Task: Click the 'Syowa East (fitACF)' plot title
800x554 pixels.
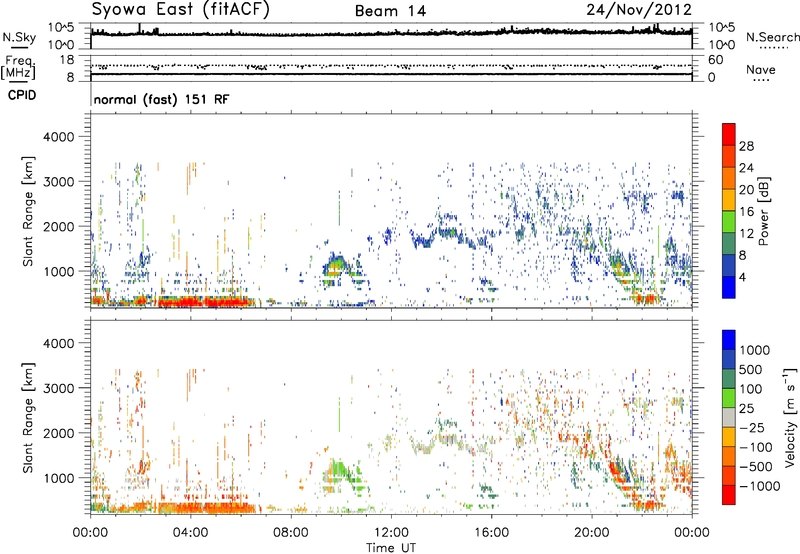Action: click(x=181, y=10)
